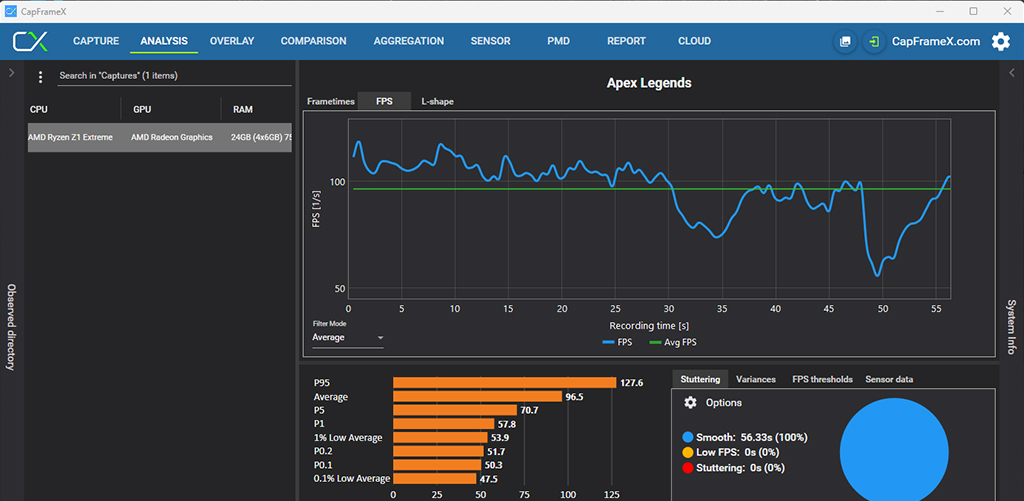Viewport: 1024px width, 501px height.
Task: Open the Variances tab
Action: point(756,380)
